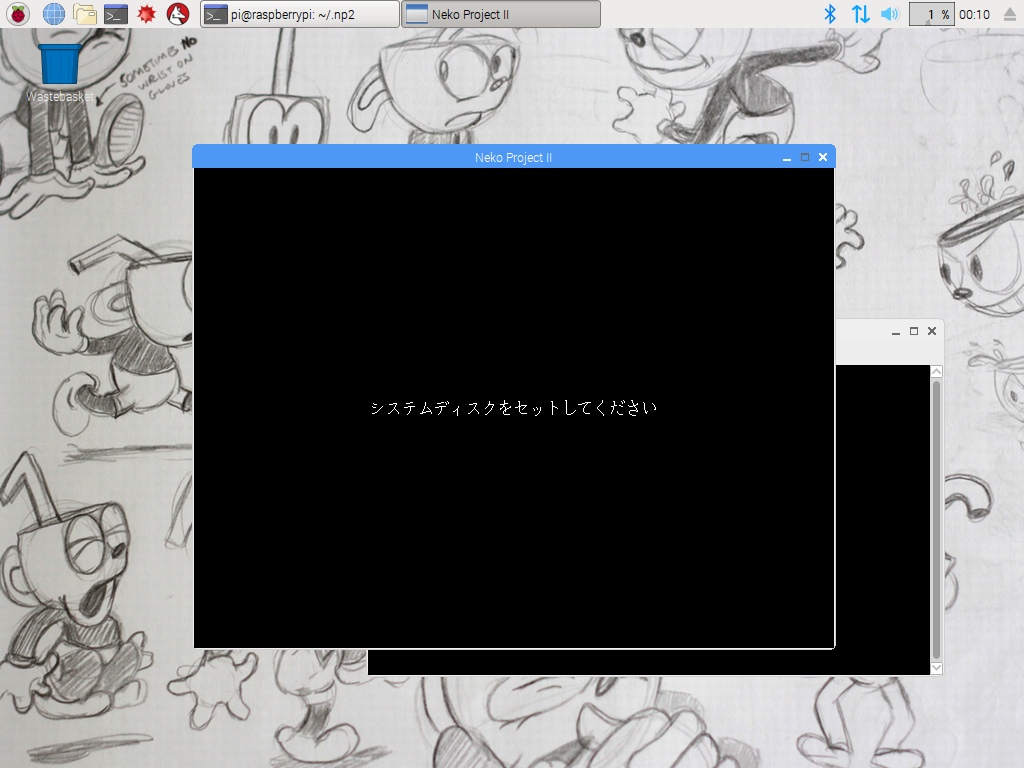This screenshot has width=1024, height=768.
Task: Open the Mathematica red spiky icon
Action: pyautogui.click(x=146, y=14)
